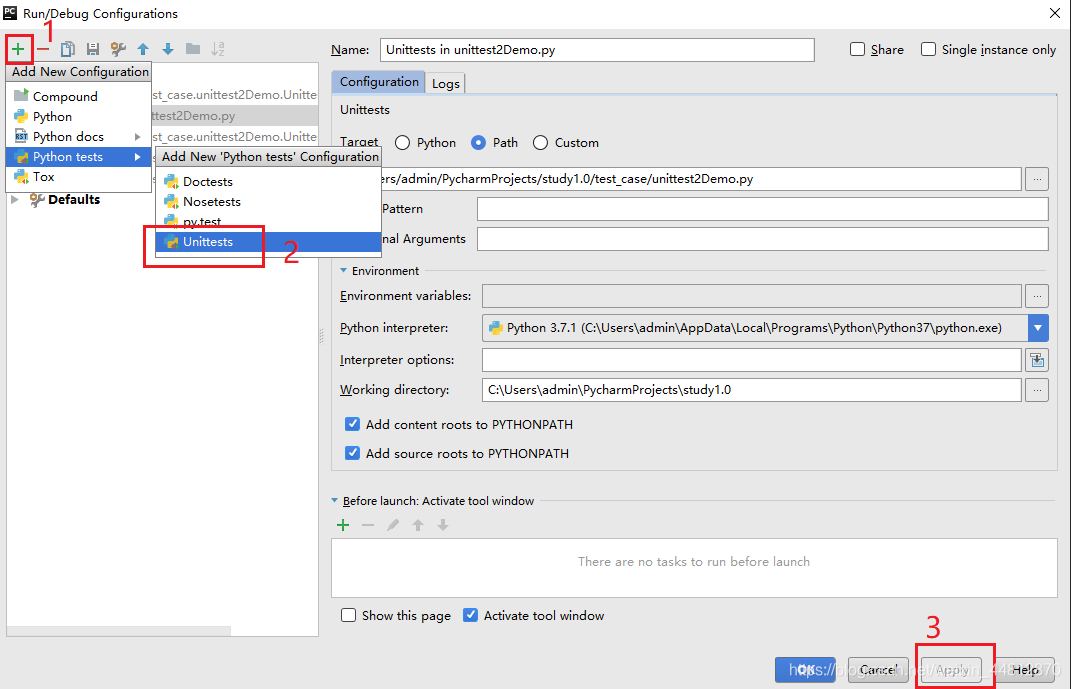Select Doctests in Python tests submenu

coord(268,182)
